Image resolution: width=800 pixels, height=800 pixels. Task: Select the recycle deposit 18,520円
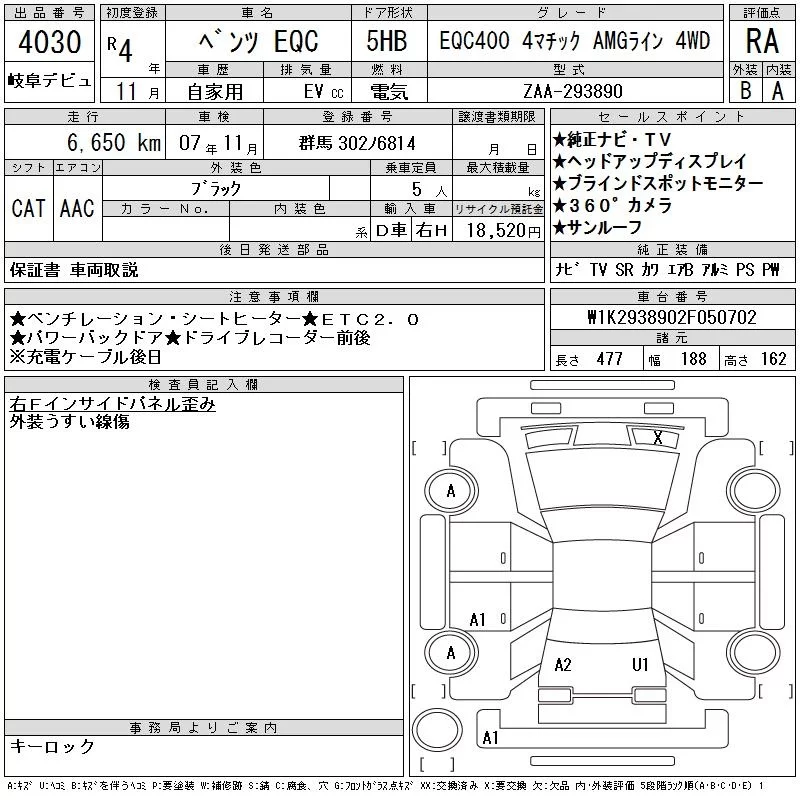[504, 231]
